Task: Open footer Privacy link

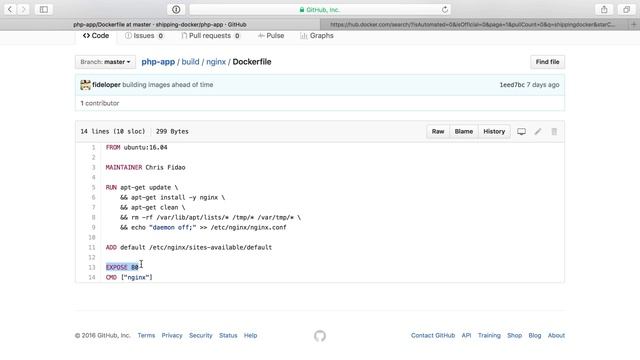Action: 172,336
